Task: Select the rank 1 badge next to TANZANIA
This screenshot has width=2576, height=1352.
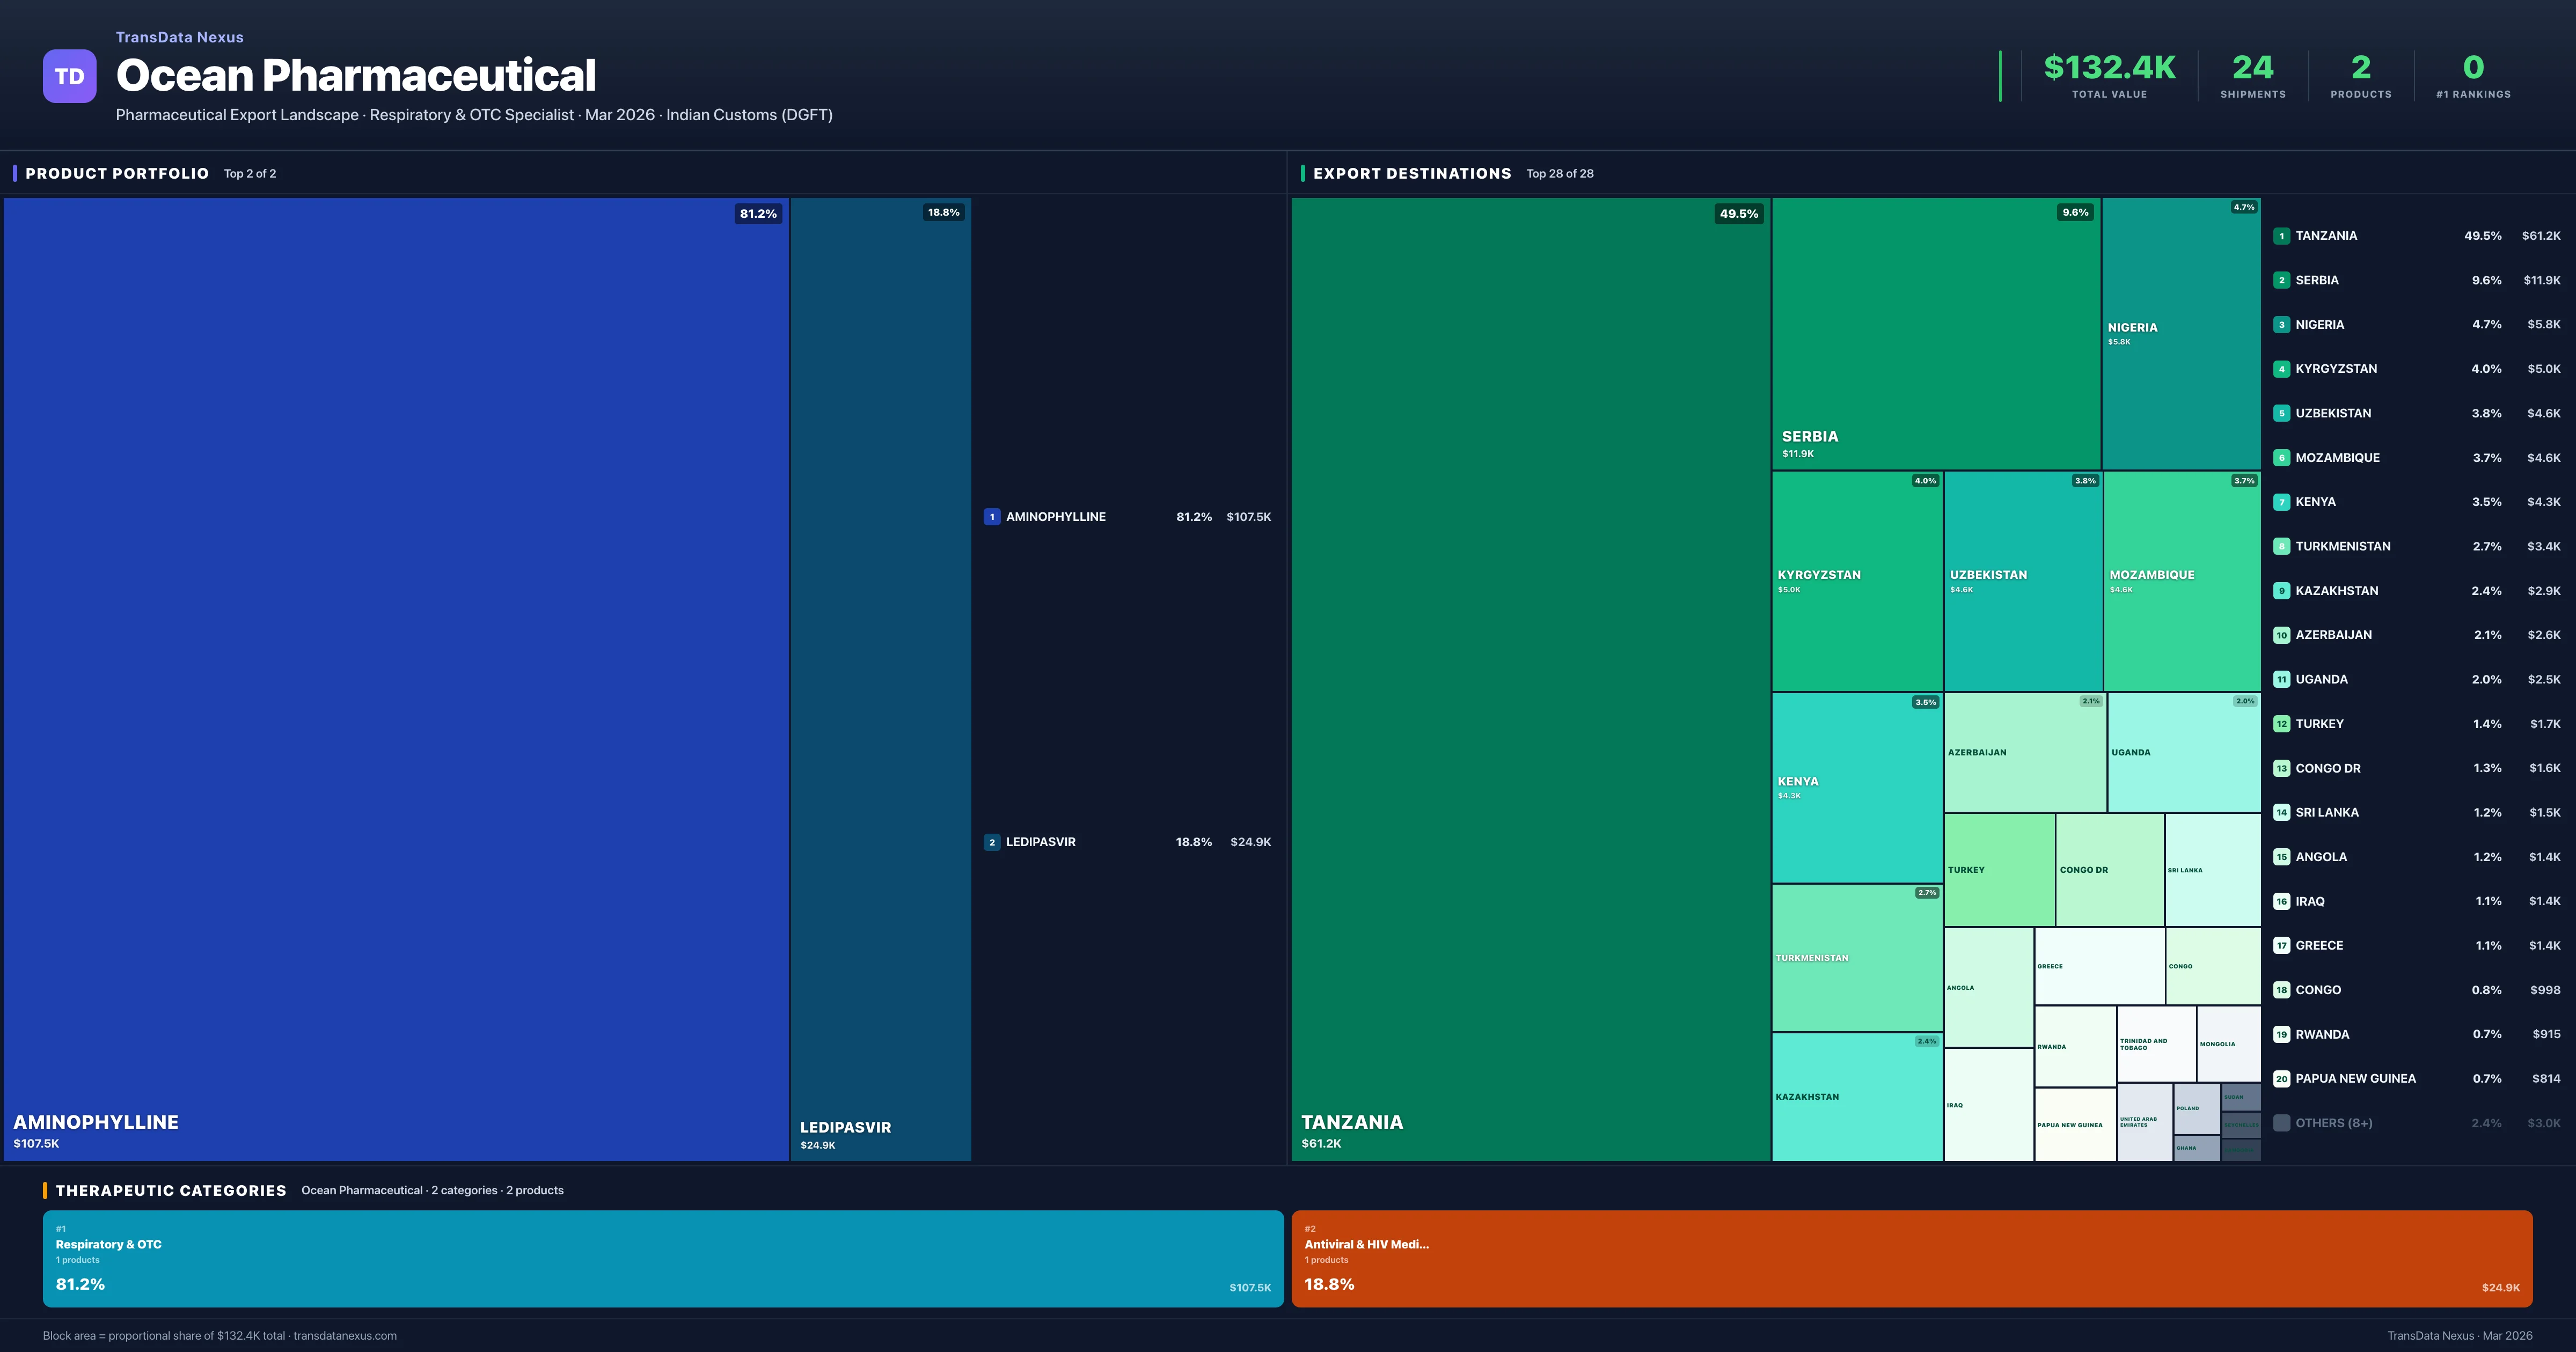Action: pyautogui.click(x=2282, y=235)
